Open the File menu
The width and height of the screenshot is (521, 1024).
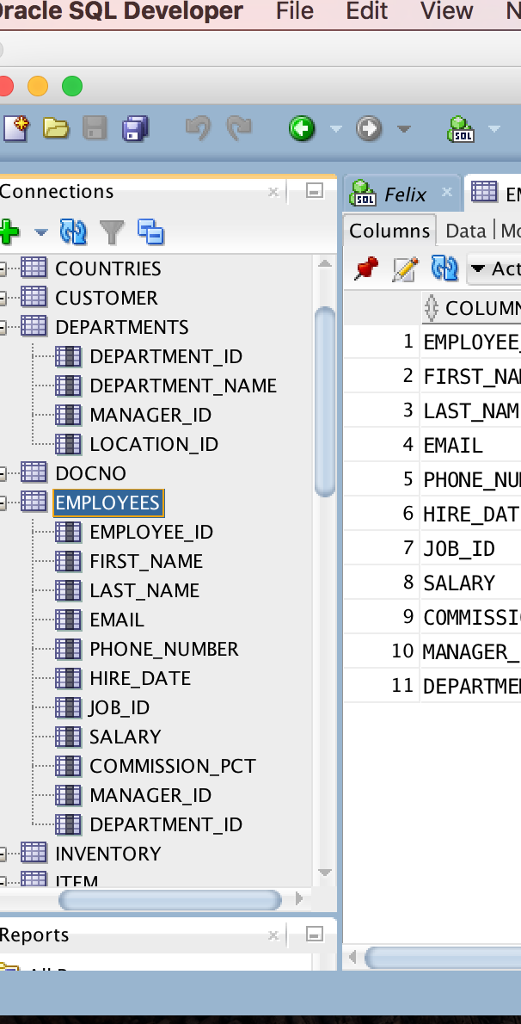tap(294, 10)
